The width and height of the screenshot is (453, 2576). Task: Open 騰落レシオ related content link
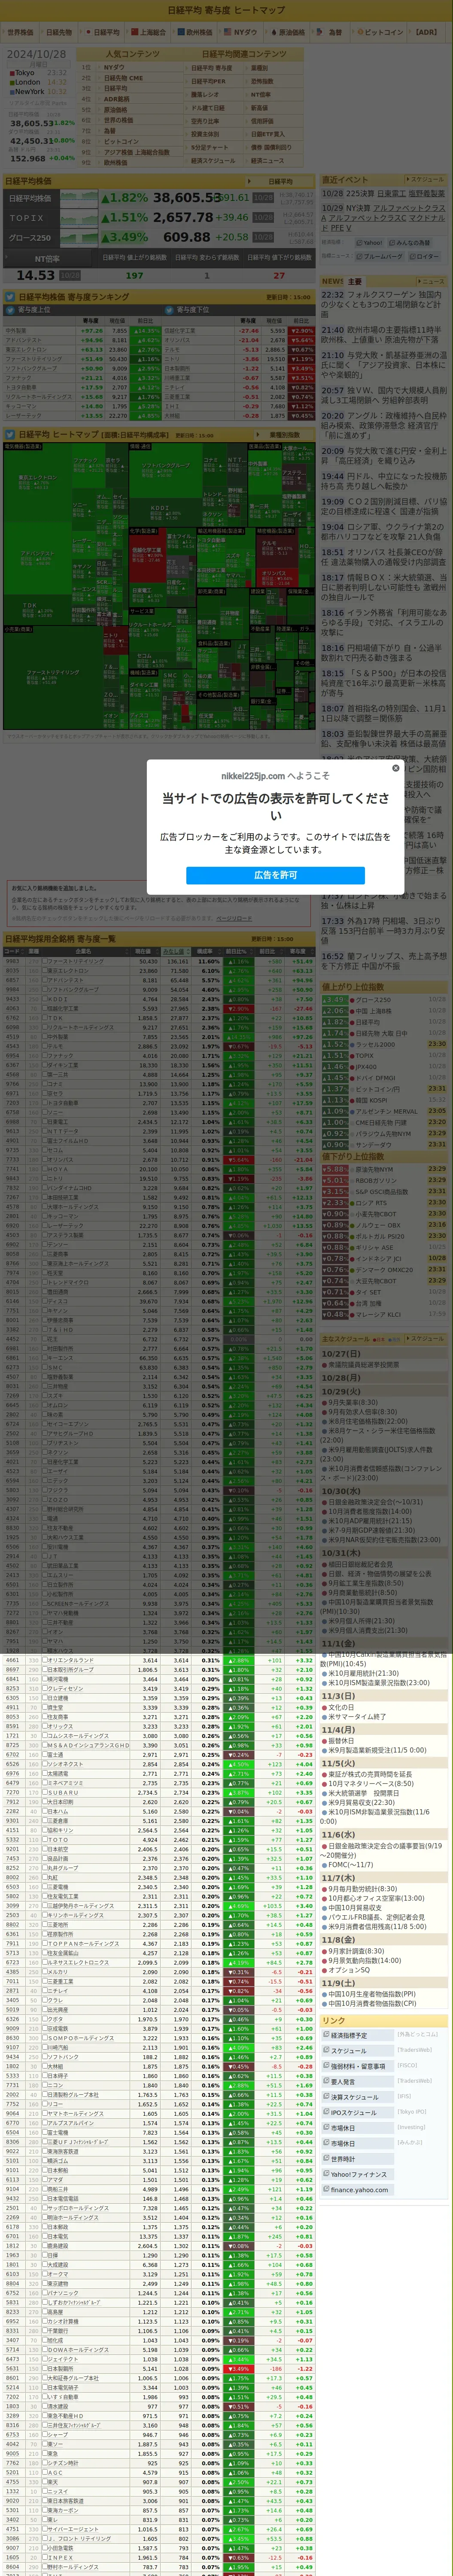(205, 94)
